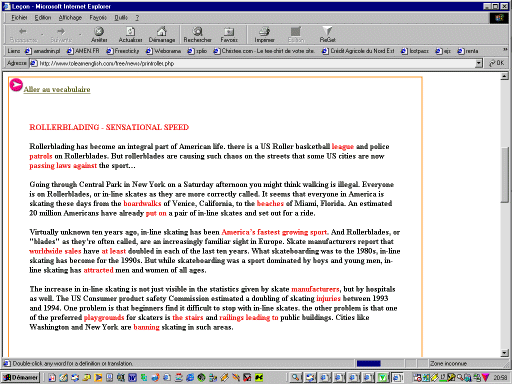Click the red word 'manufacturers'
This screenshot has height=384, width=512.
(x=315, y=289)
